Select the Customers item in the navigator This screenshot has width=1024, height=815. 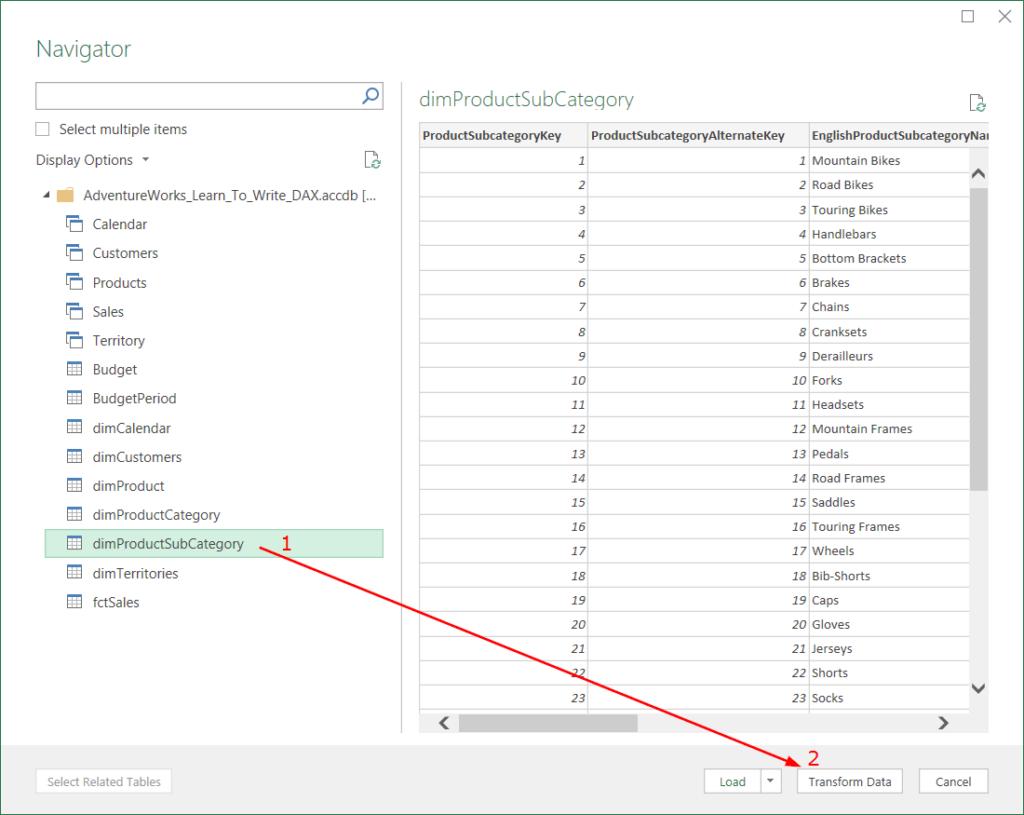tap(125, 253)
